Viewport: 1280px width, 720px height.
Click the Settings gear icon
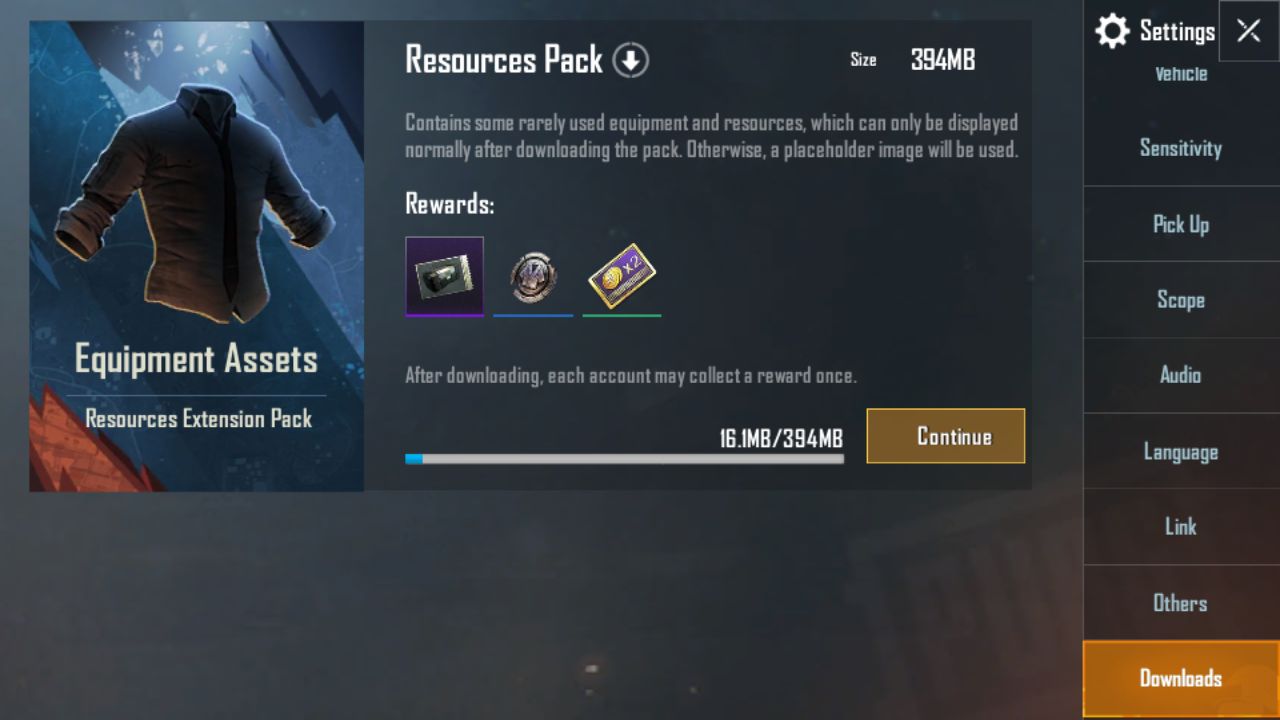coord(1112,31)
